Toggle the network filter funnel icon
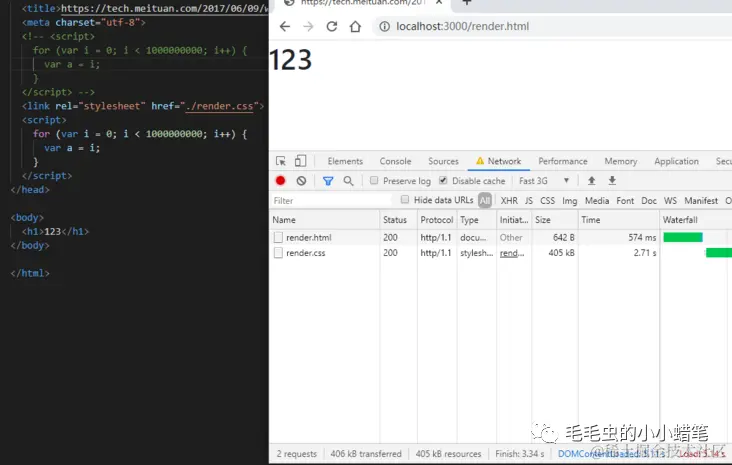Image resolution: width=732 pixels, height=465 pixels. 328,181
